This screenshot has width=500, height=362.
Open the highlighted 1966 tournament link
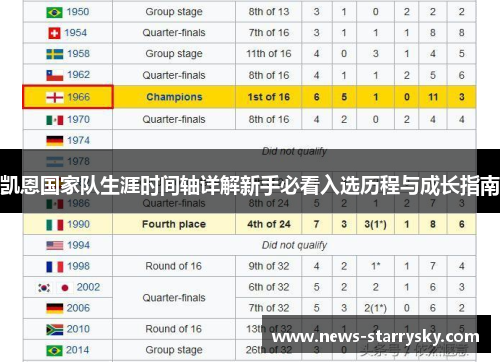pos(78,97)
